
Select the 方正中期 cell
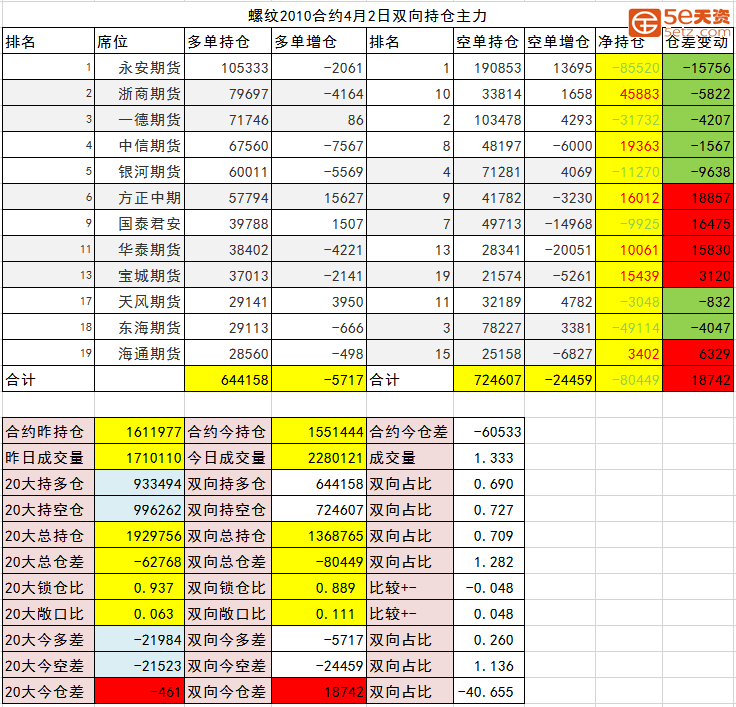tap(139, 197)
